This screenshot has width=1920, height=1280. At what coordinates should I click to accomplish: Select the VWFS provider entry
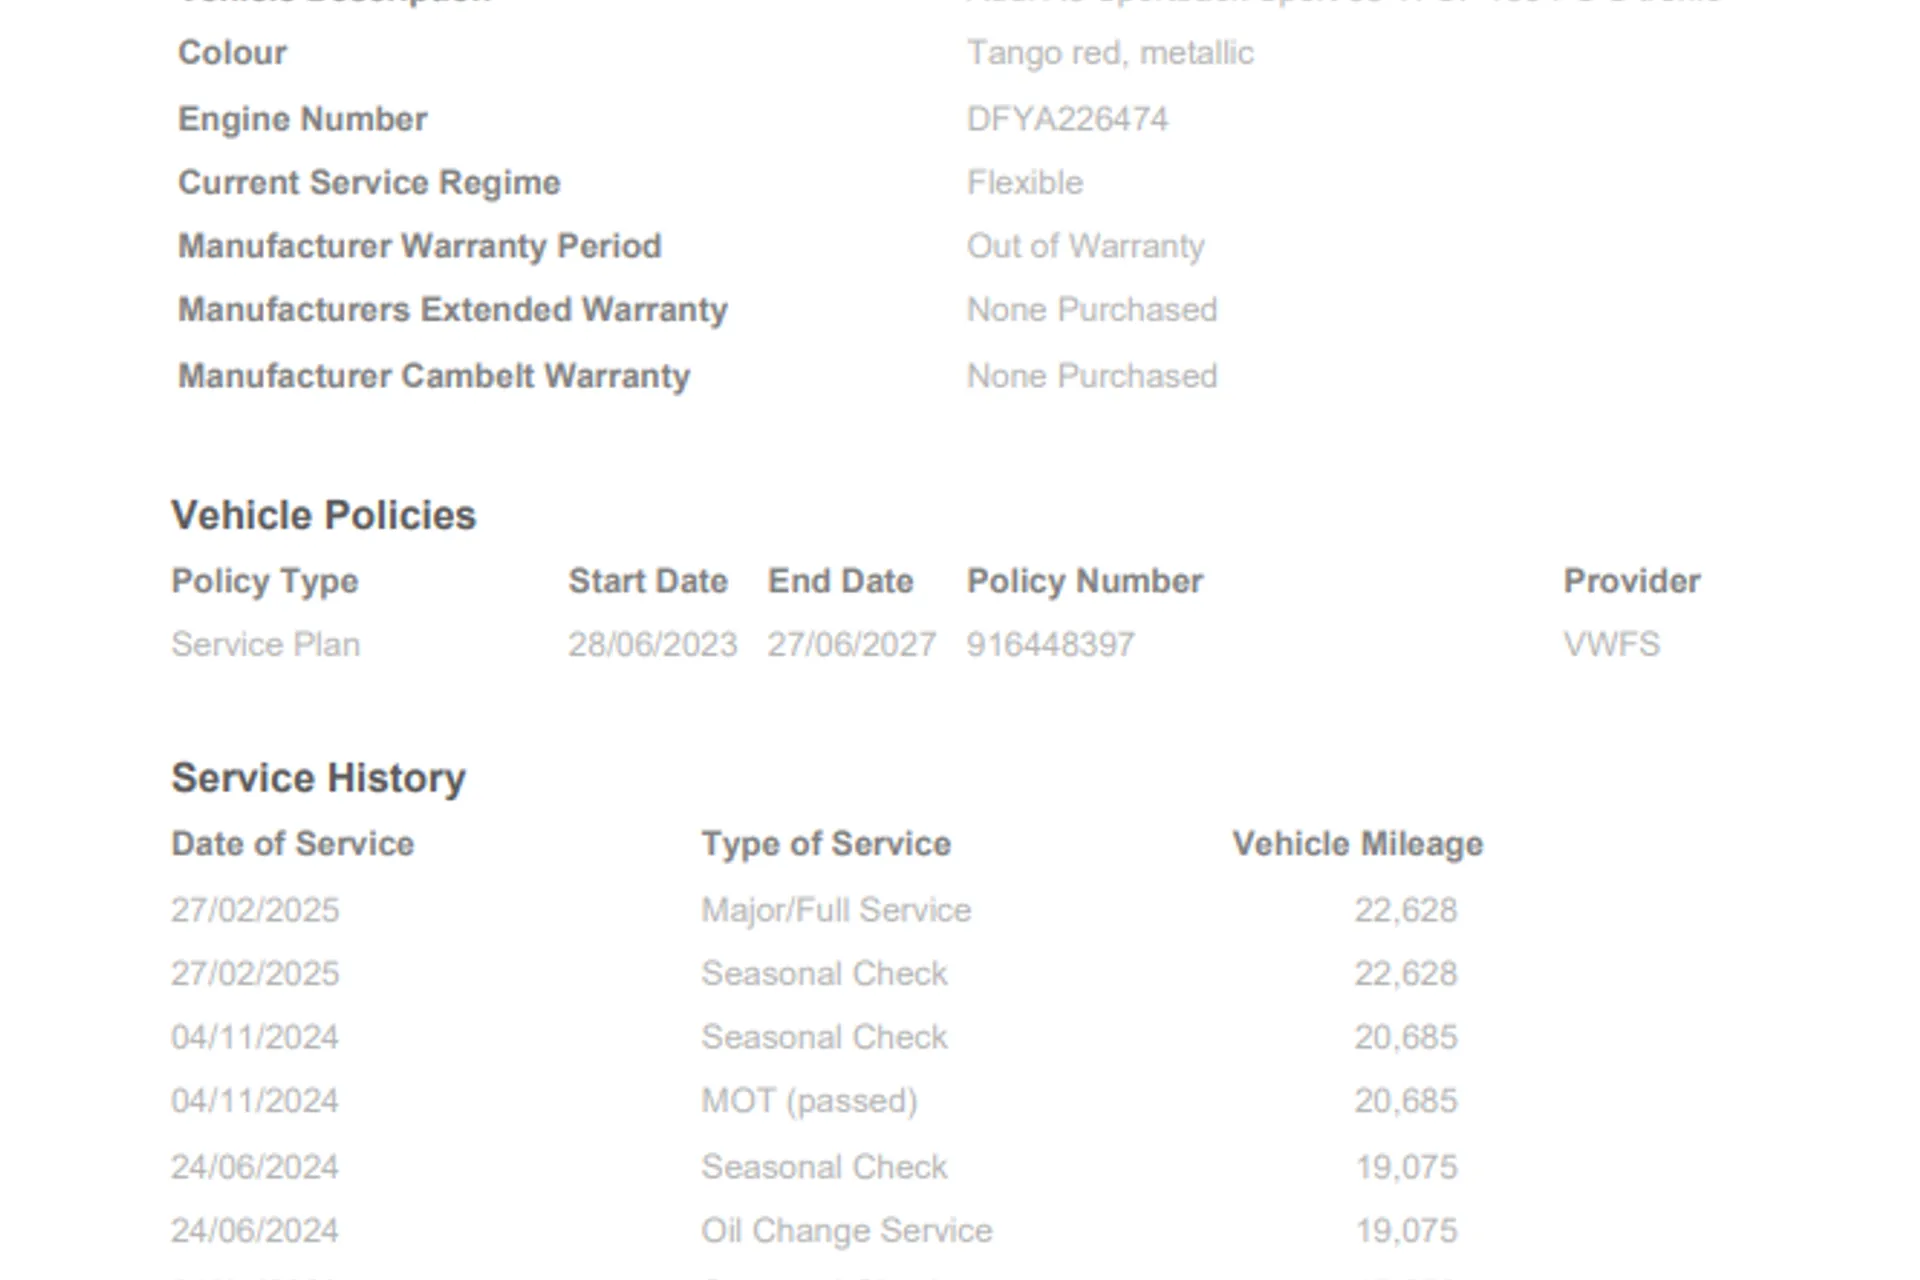click(x=1612, y=644)
